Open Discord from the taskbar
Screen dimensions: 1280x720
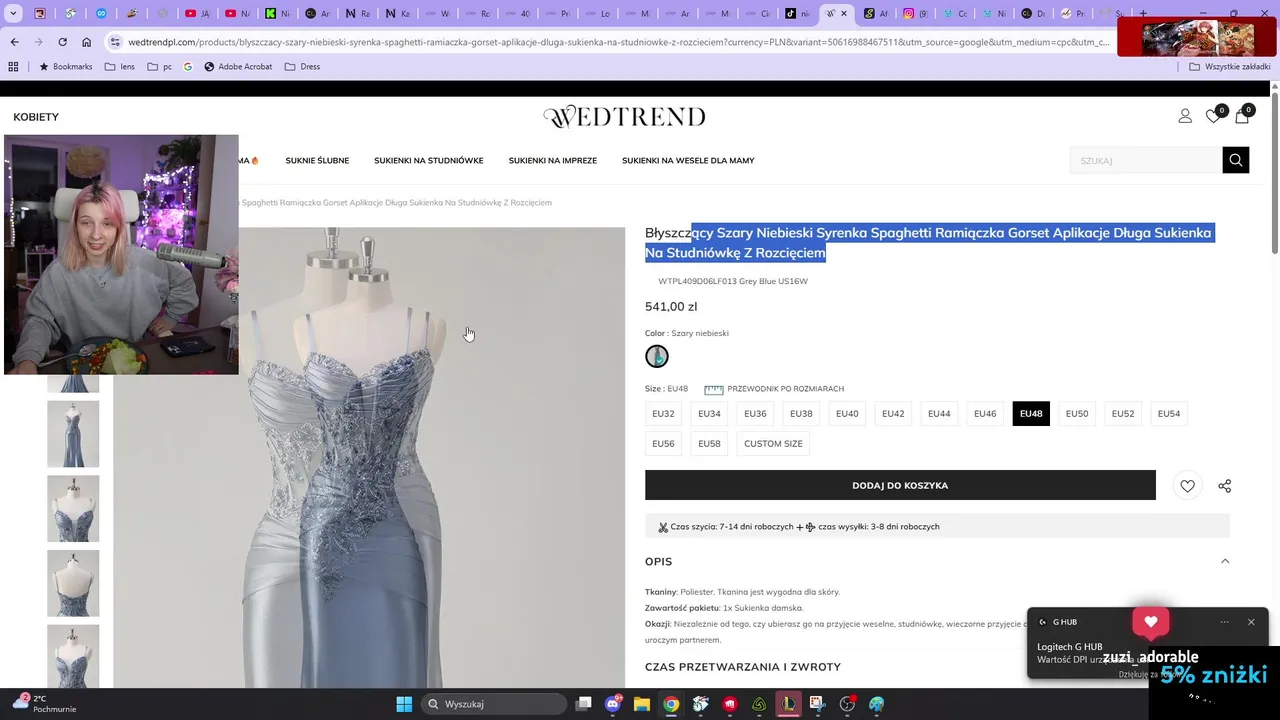613,704
